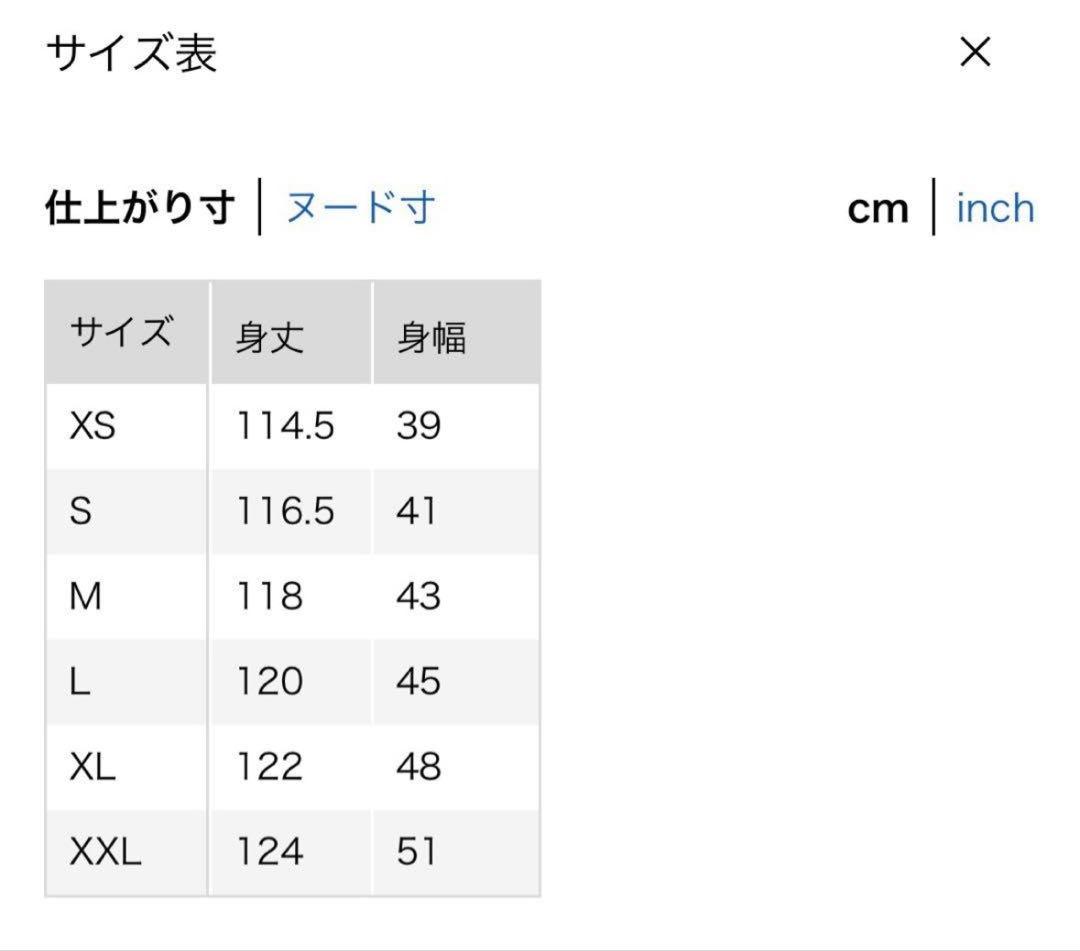Switch to the ヌード寸 tab
Viewport: 1080px width, 951px height.
(x=360, y=207)
